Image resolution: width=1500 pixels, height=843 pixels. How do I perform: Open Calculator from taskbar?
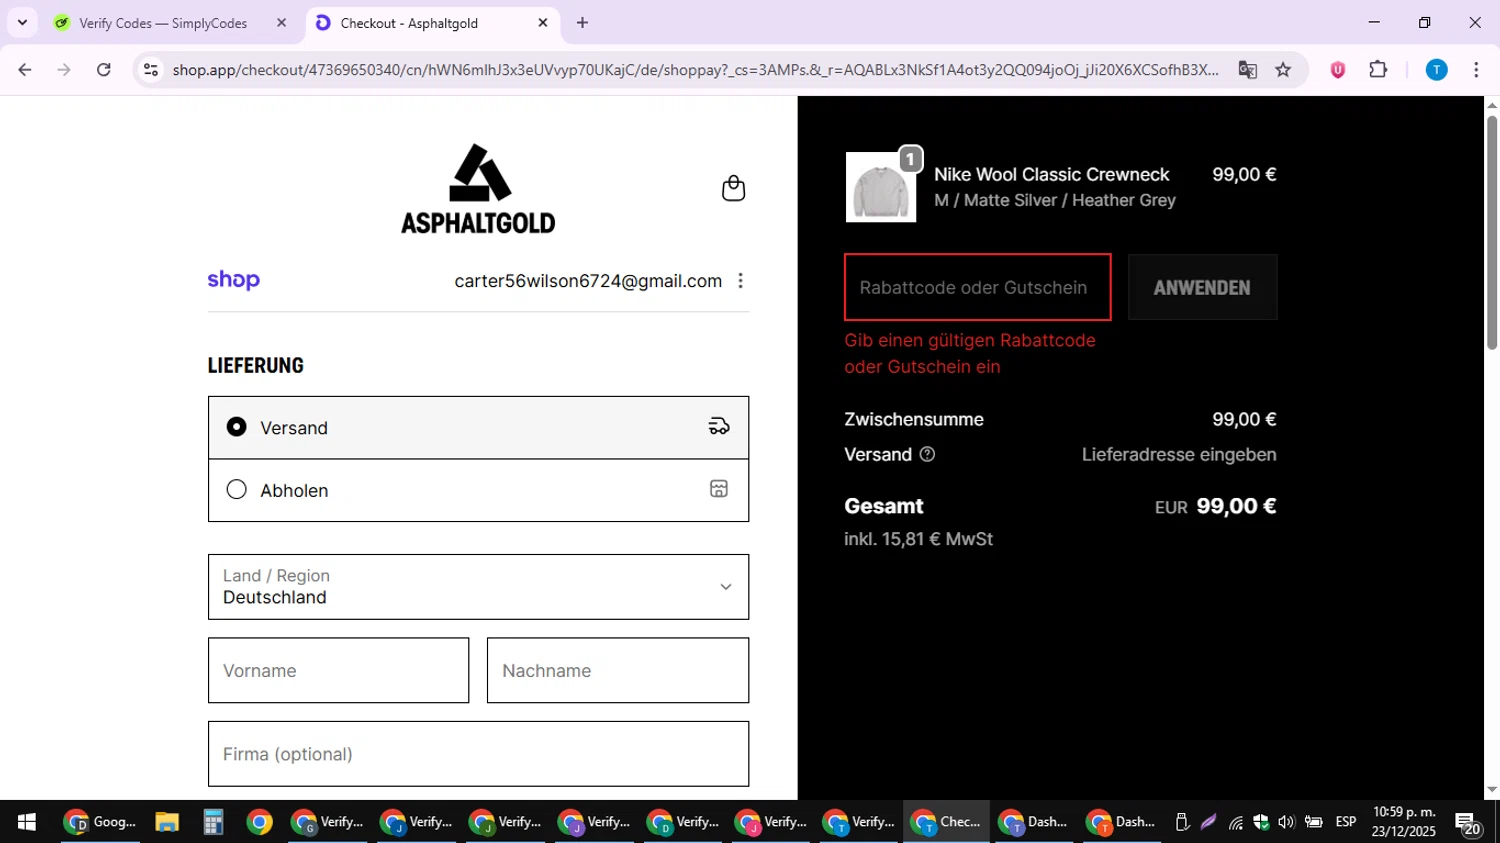(213, 822)
